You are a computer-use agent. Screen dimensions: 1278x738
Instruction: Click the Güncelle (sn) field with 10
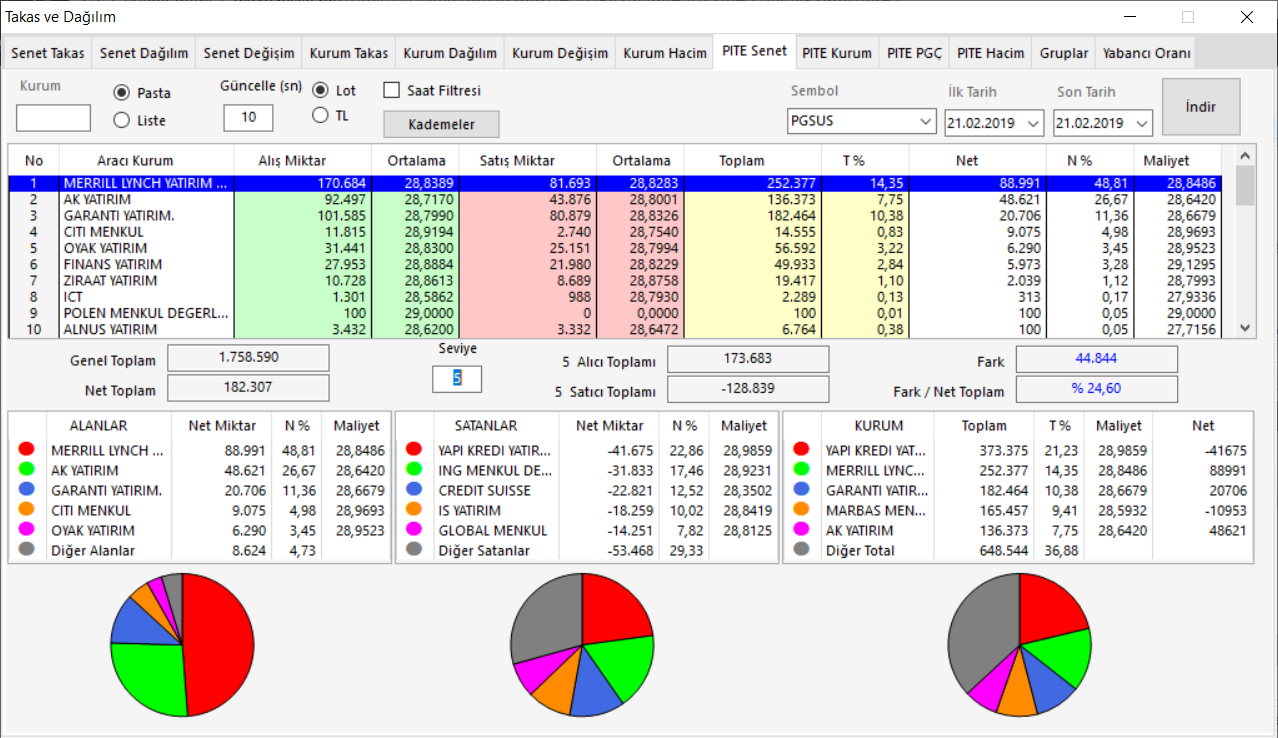(248, 118)
